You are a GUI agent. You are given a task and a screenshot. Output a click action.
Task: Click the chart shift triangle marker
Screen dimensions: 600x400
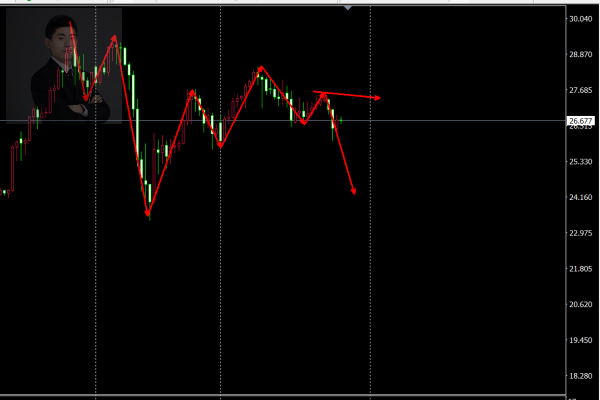coord(347,8)
